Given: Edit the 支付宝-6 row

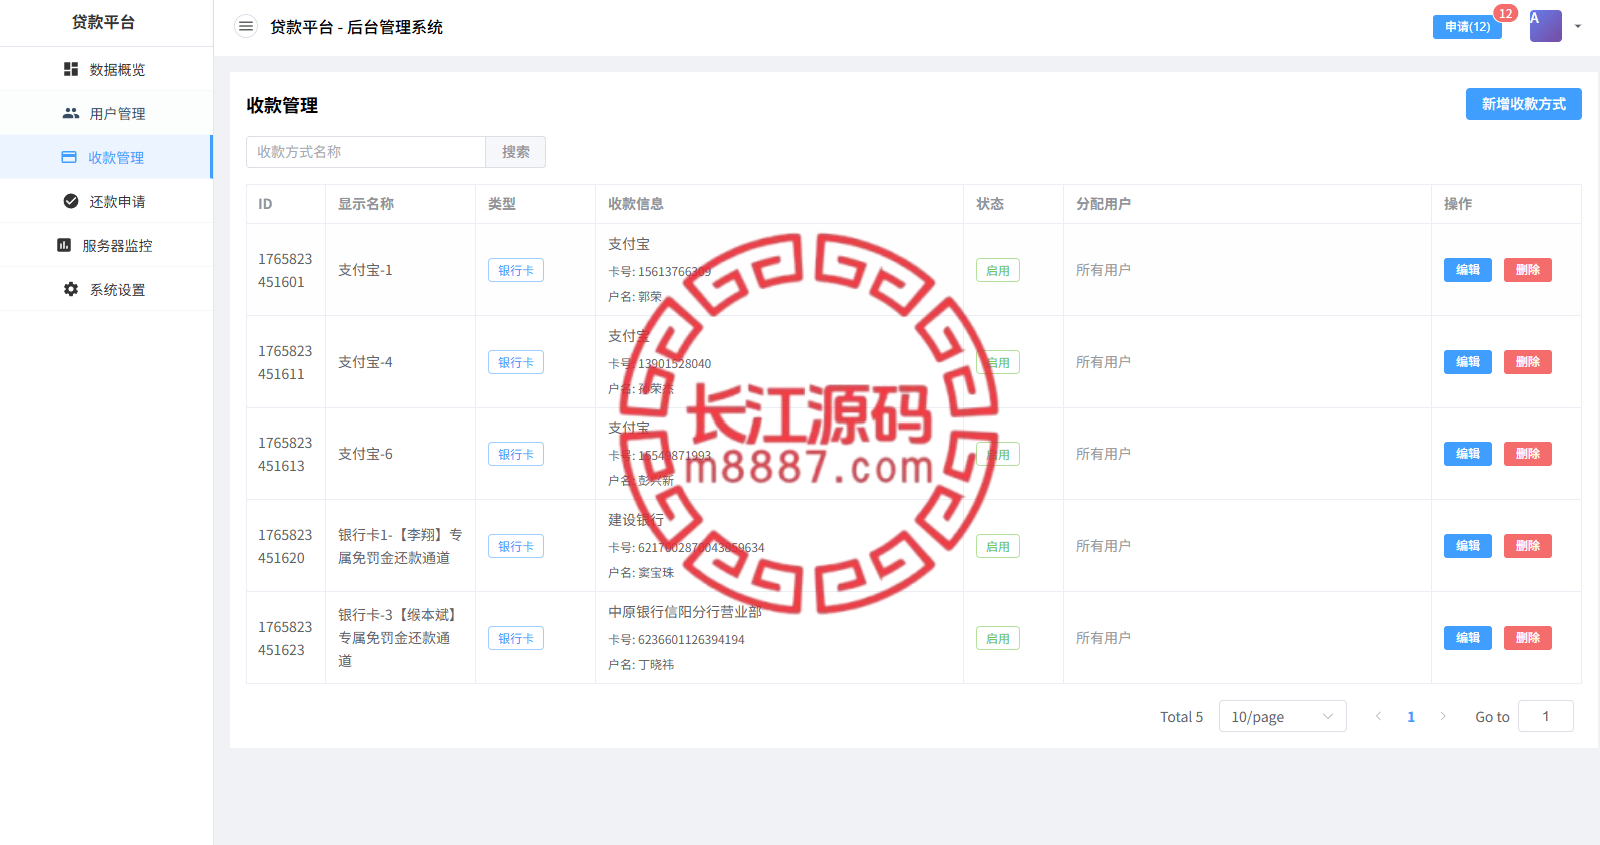Looking at the screenshot, I should [x=1468, y=454].
